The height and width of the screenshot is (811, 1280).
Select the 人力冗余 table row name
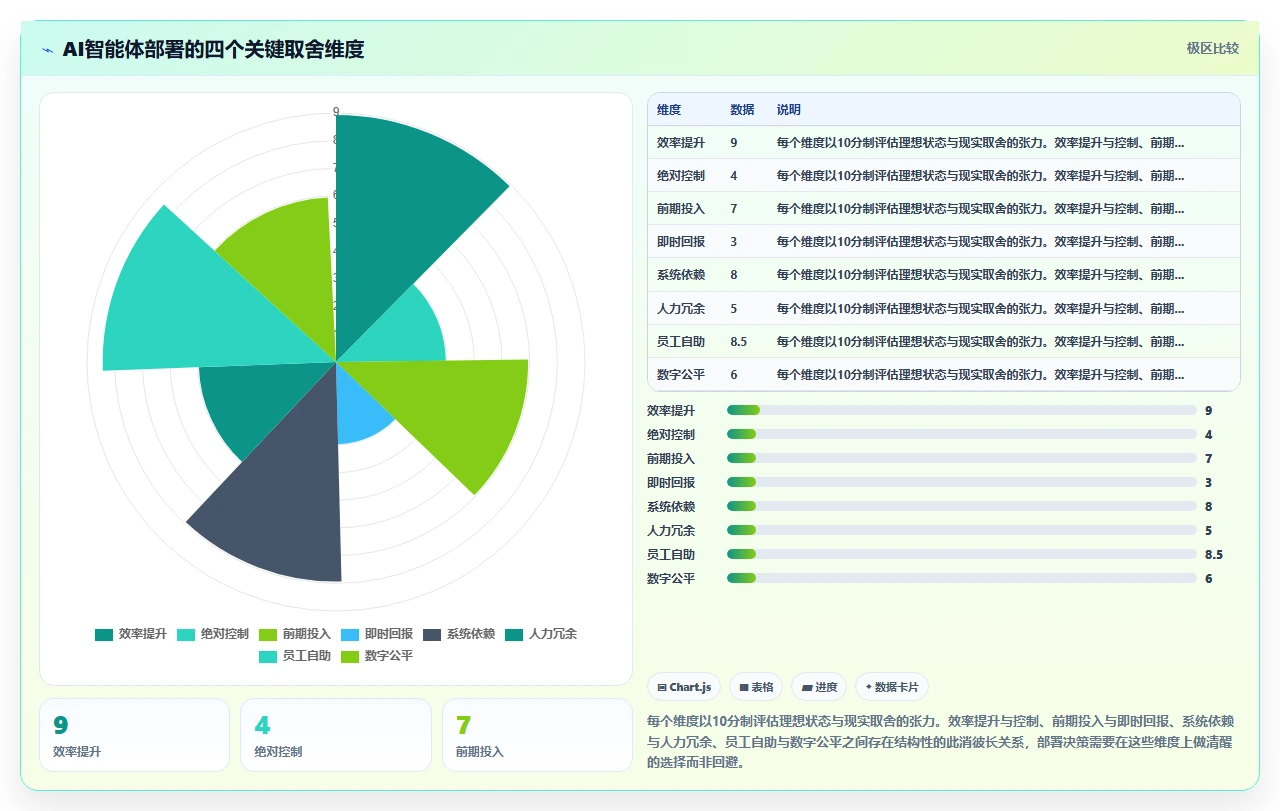pyautogui.click(x=681, y=309)
